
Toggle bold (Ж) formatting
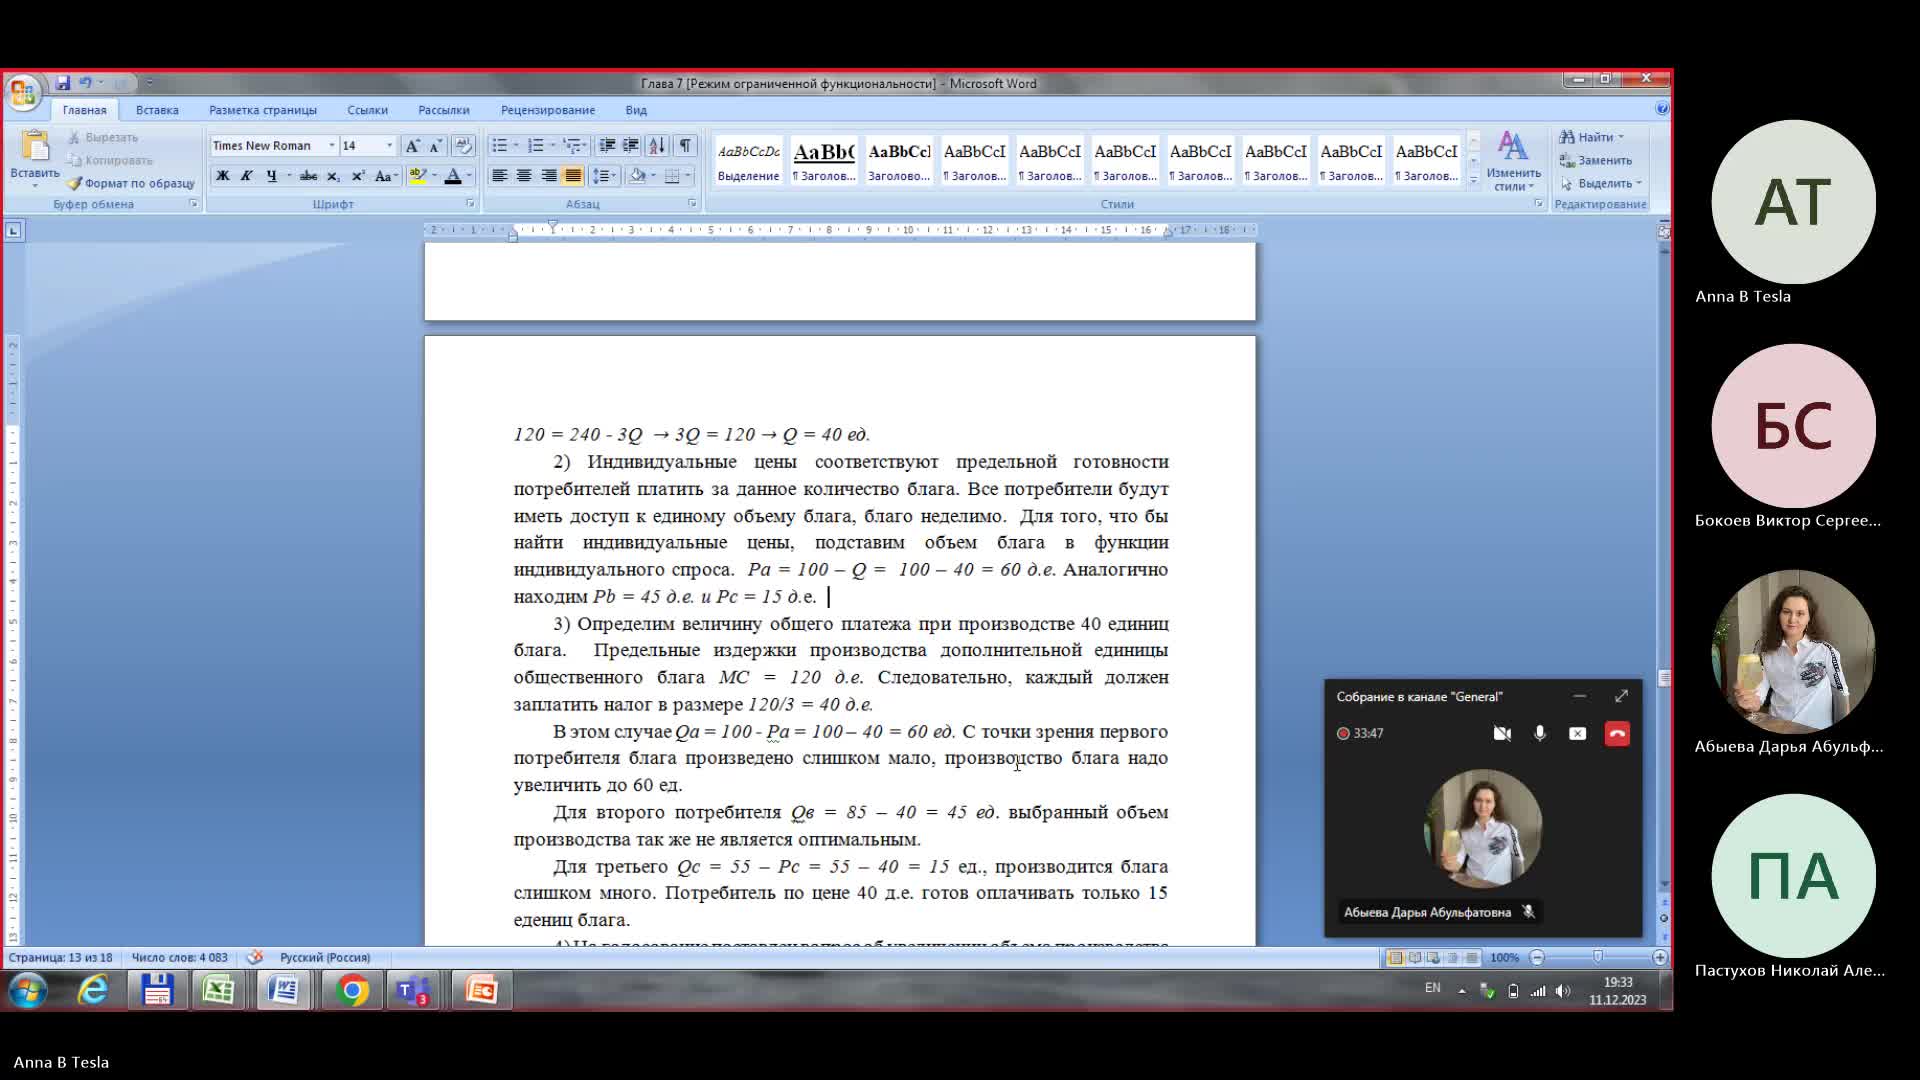click(222, 176)
